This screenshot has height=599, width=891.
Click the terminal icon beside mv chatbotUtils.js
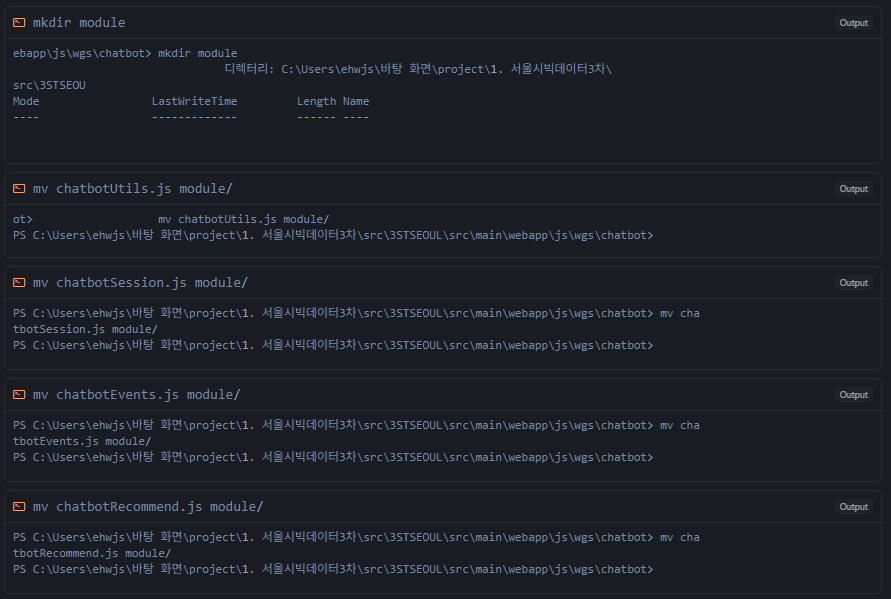pyautogui.click(x=19, y=188)
